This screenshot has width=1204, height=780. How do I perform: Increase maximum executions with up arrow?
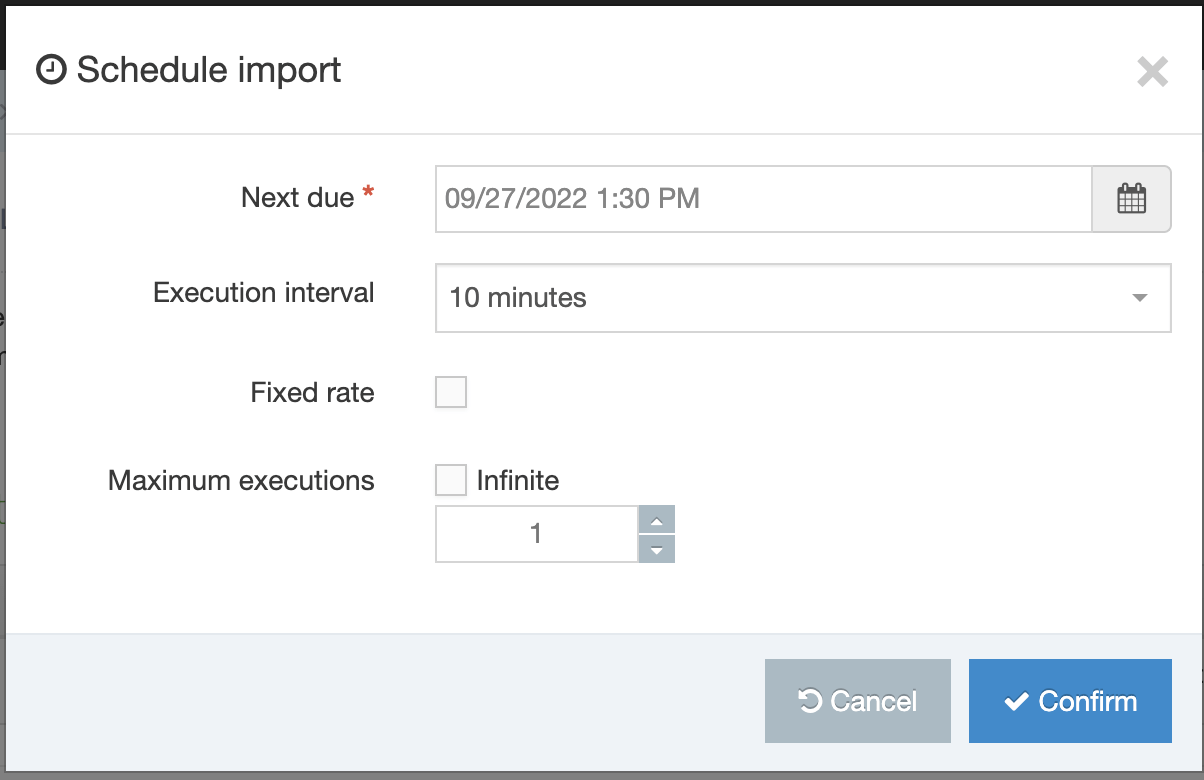click(x=656, y=520)
